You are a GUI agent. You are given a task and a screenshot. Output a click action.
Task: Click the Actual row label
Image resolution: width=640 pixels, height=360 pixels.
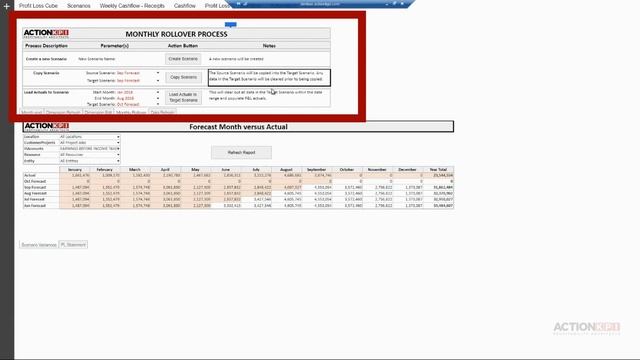30,175
